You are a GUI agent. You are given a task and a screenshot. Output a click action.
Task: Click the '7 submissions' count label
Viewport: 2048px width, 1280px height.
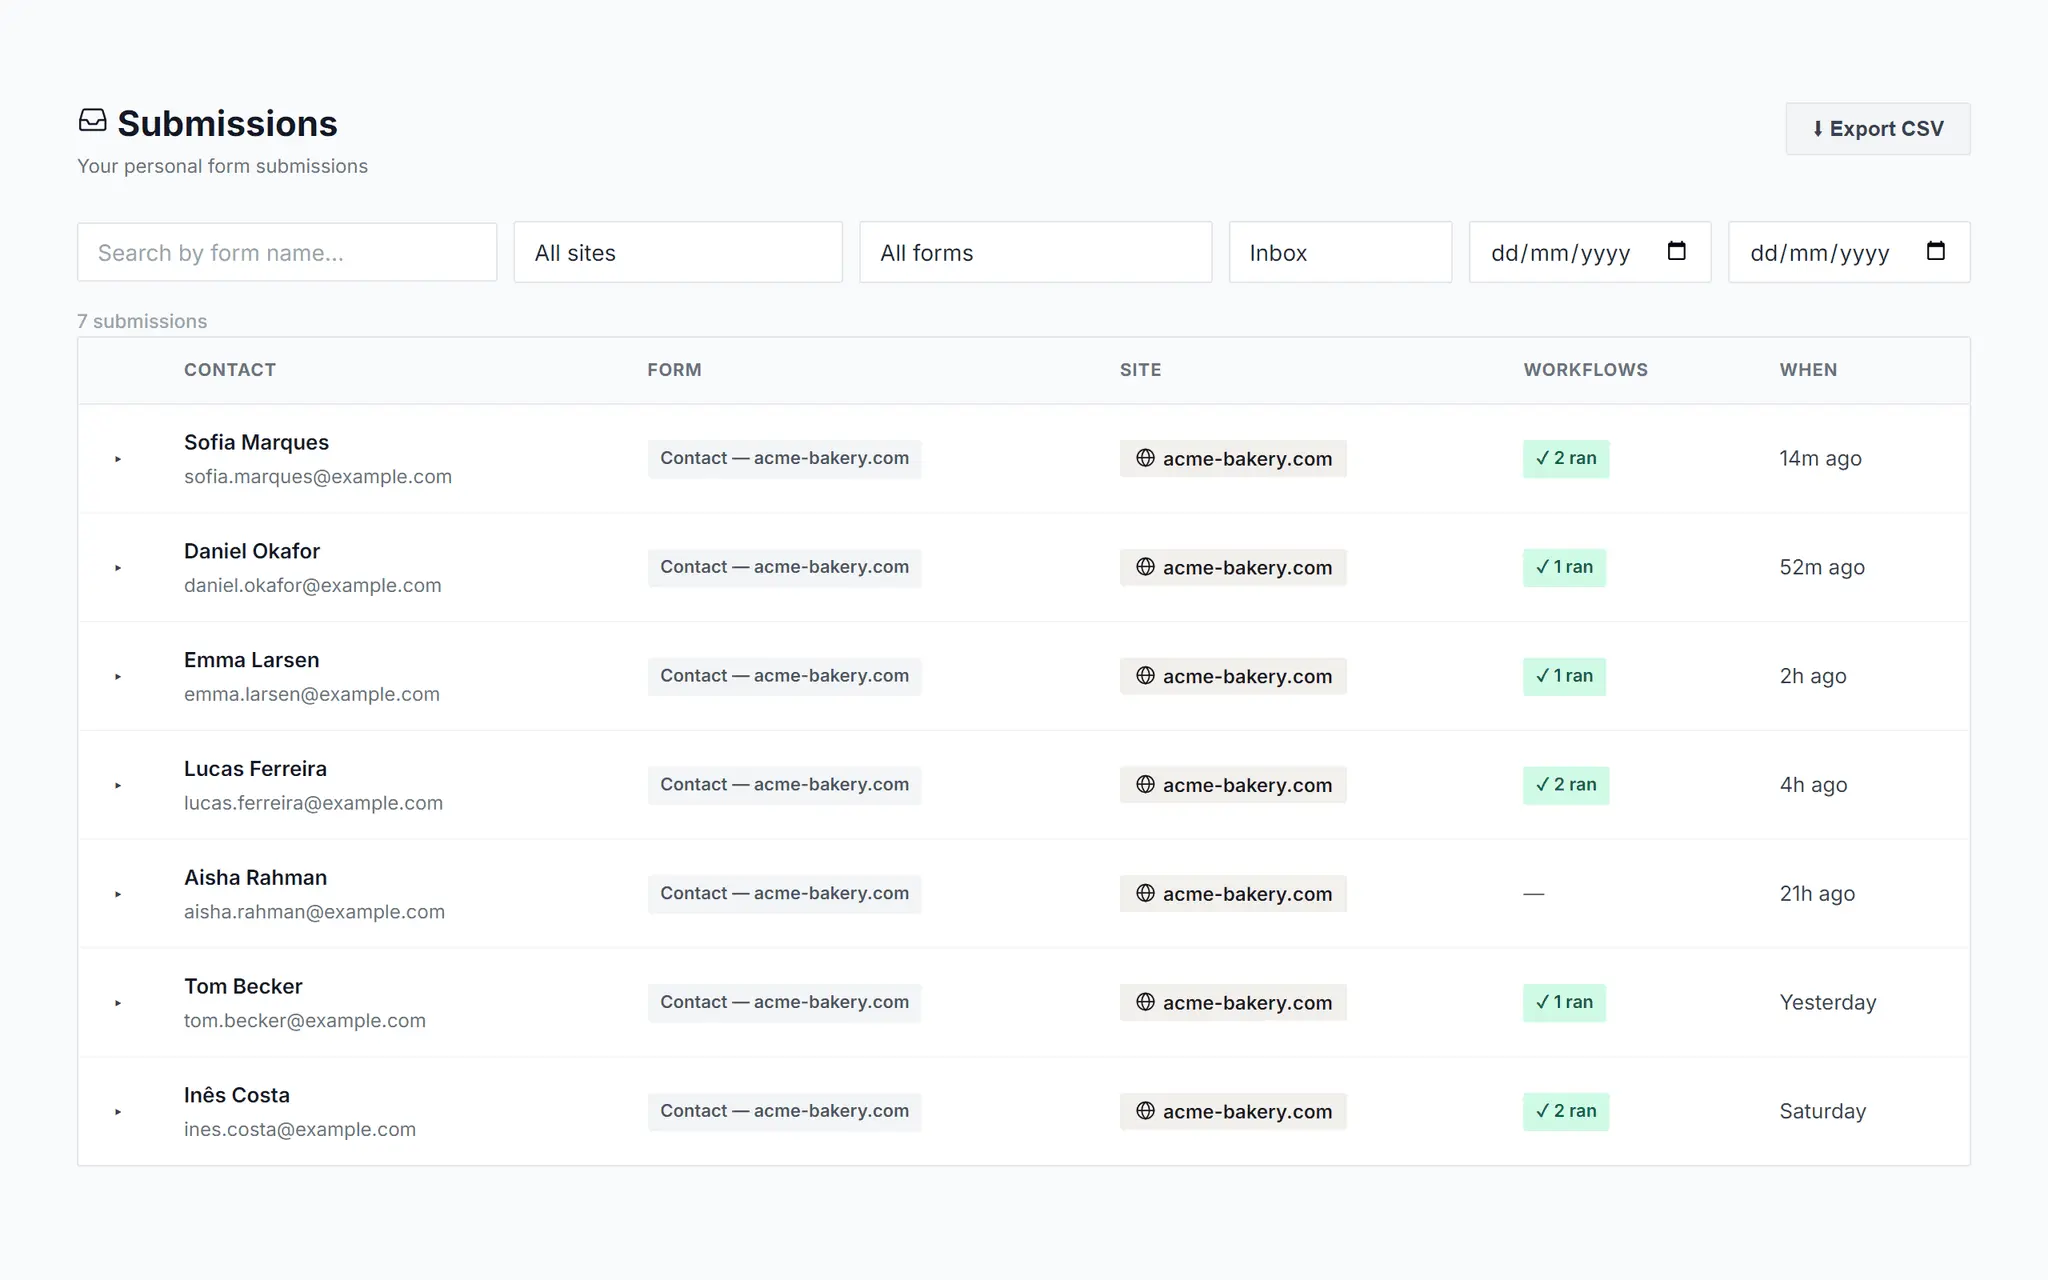tap(142, 321)
